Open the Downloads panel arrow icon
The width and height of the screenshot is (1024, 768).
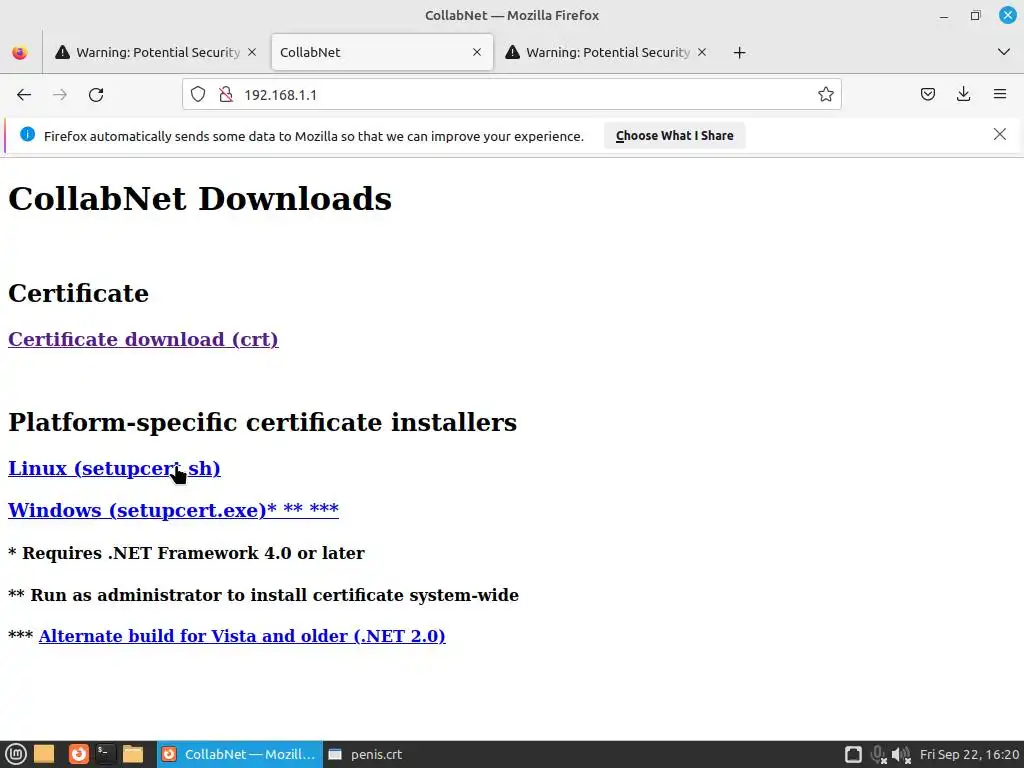(x=963, y=95)
